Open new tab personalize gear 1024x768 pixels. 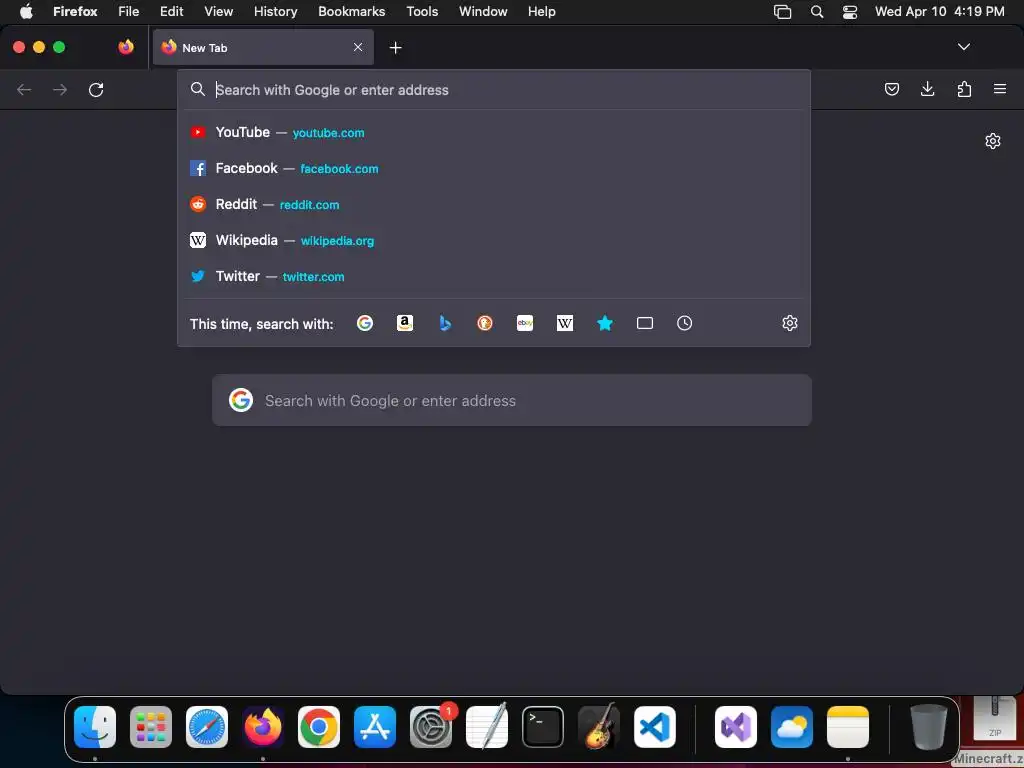tap(993, 141)
